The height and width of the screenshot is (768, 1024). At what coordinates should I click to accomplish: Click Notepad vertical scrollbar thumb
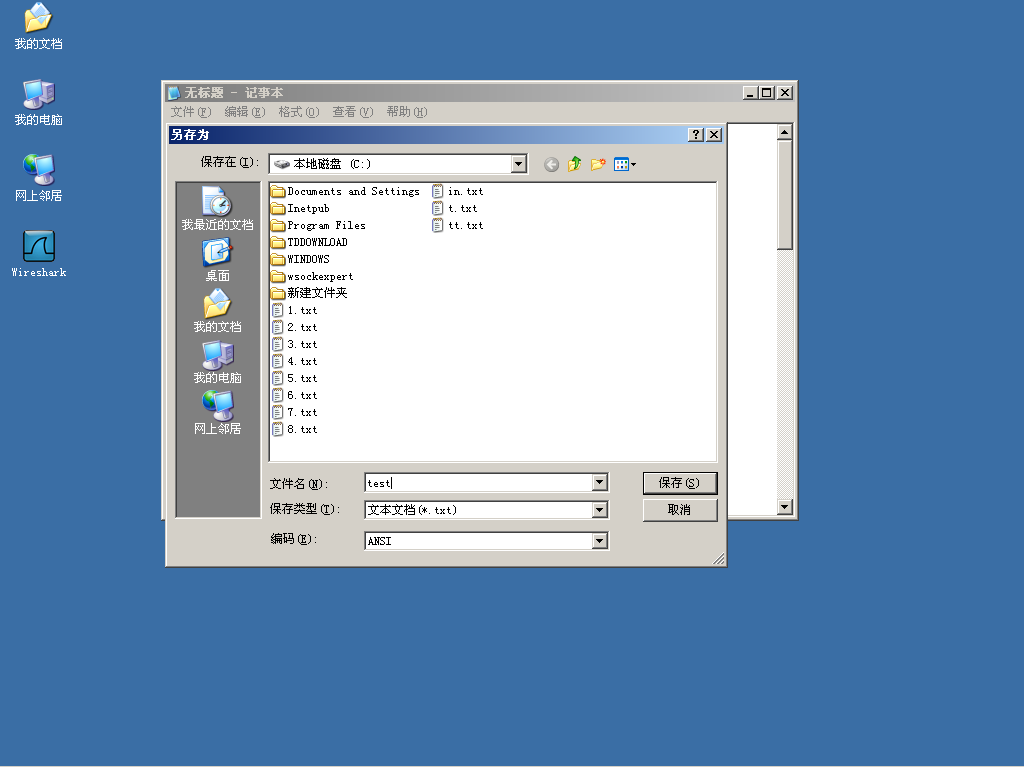coord(785,195)
